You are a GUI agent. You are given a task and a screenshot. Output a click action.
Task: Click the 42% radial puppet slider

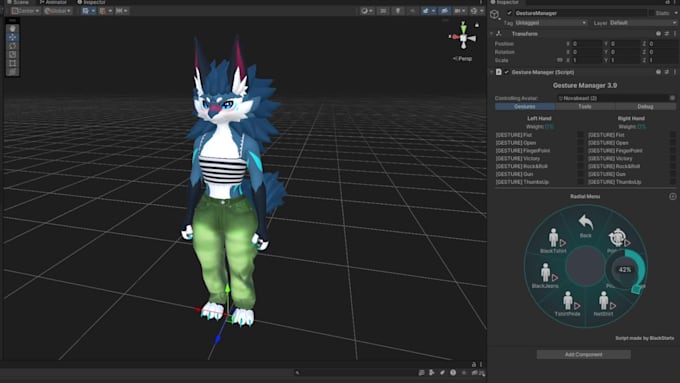pyautogui.click(x=625, y=269)
